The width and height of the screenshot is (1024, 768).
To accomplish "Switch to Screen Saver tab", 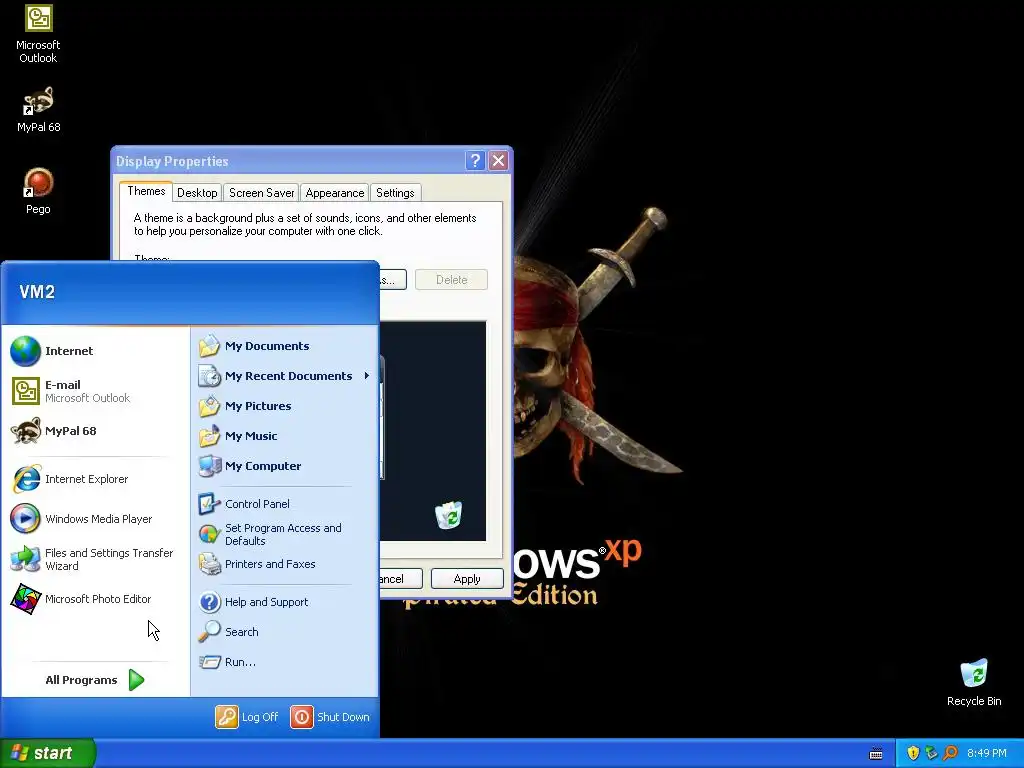I will [x=261, y=193].
